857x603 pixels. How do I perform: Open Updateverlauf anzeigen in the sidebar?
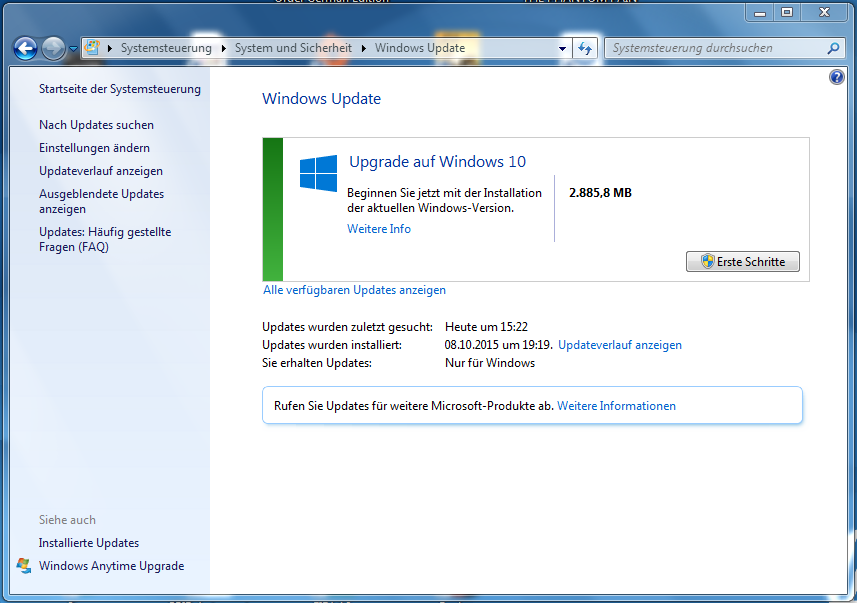click(101, 171)
